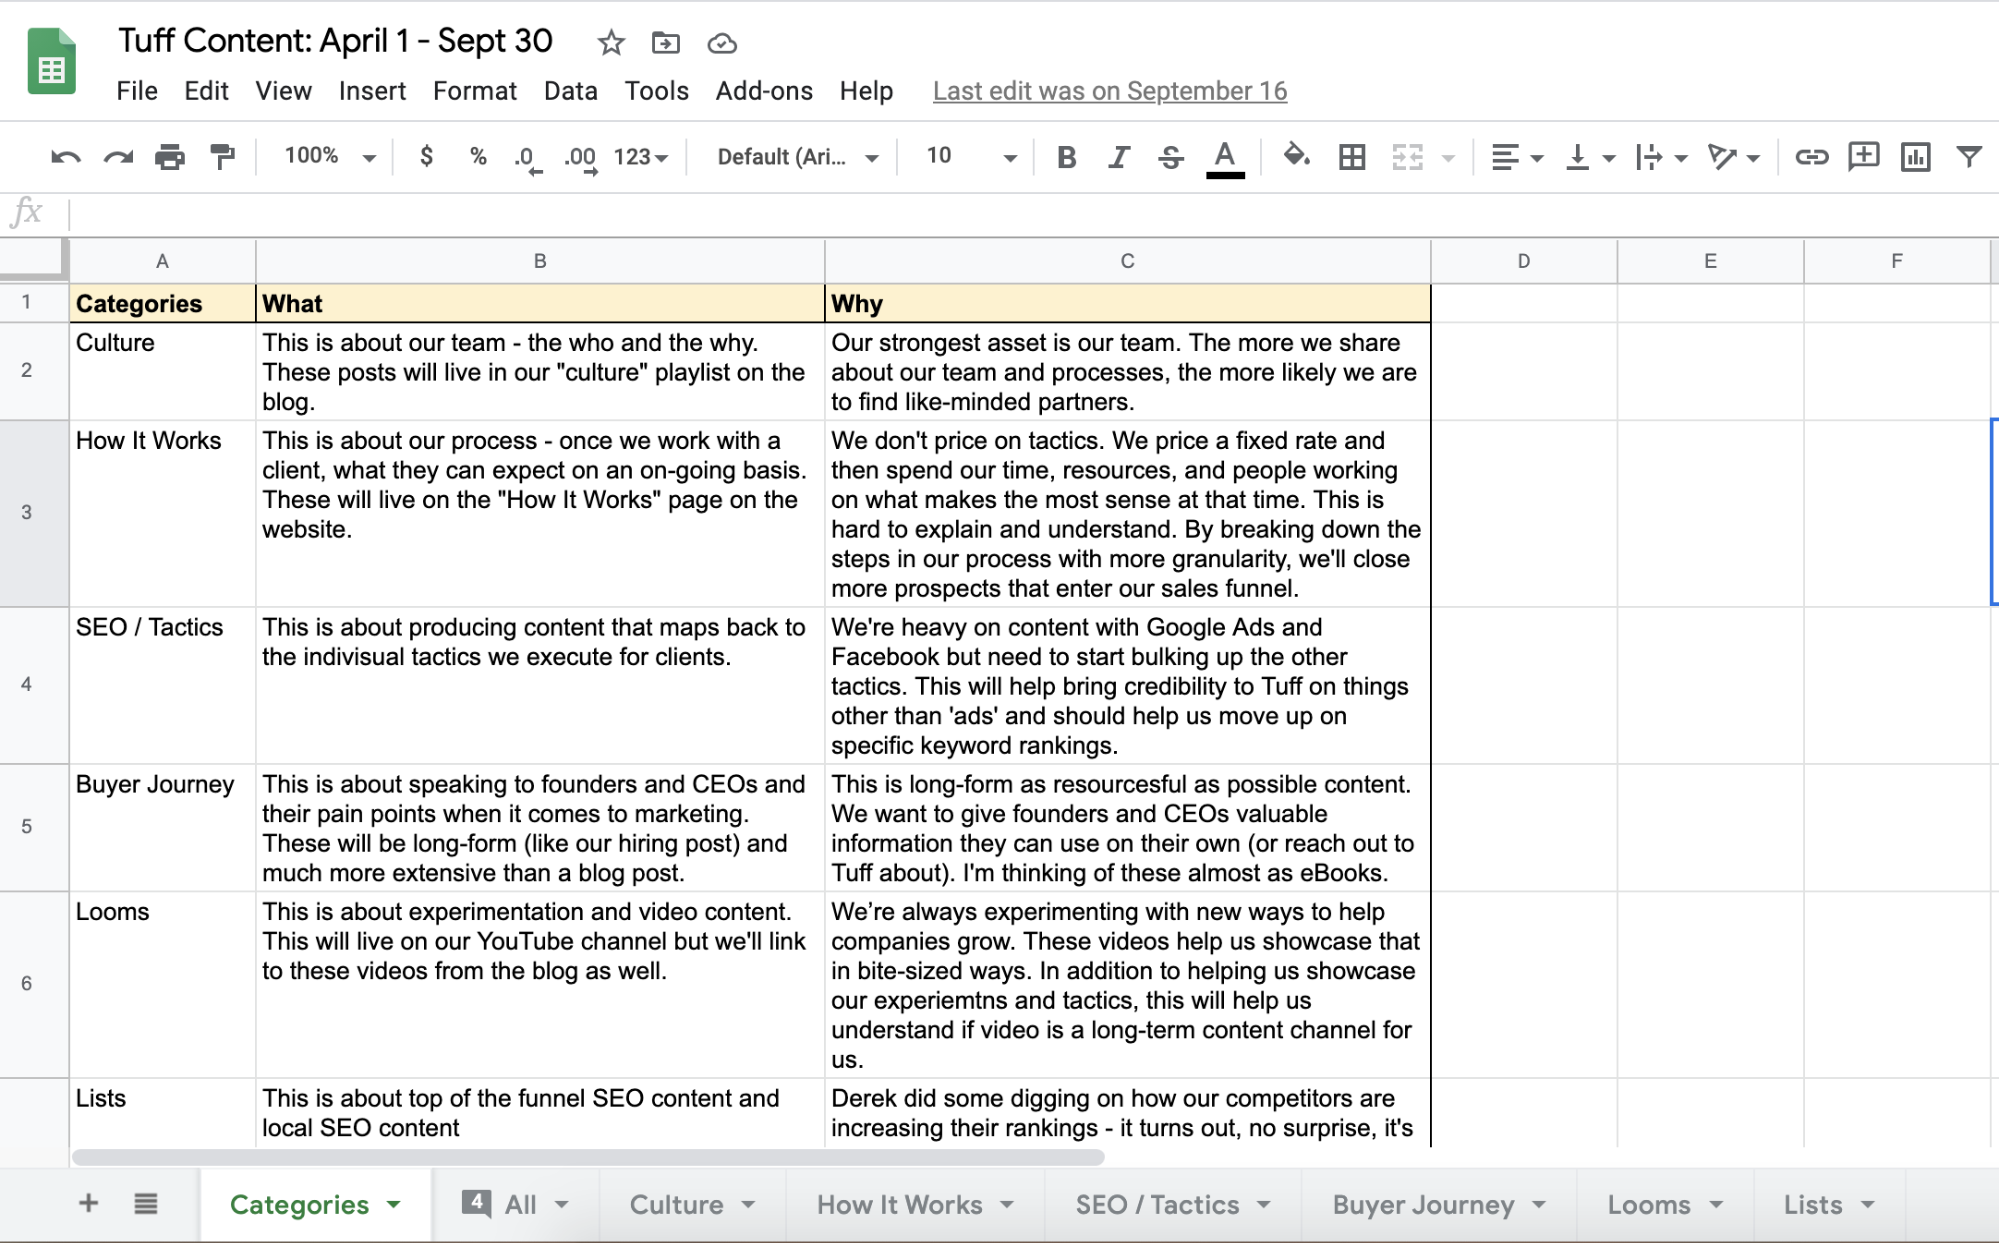Select the paint format roller
The width and height of the screenshot is (1999, 1244).
tap(221, 157)
